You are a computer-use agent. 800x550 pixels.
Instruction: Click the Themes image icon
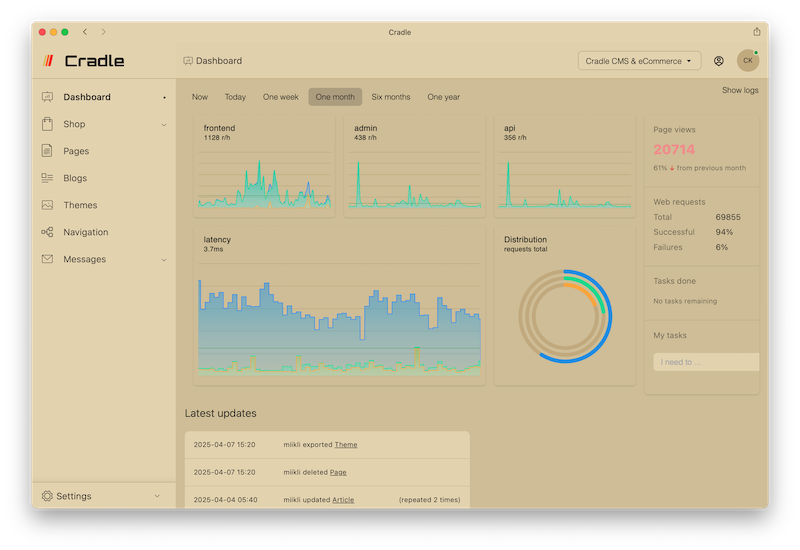pos(47,205)
